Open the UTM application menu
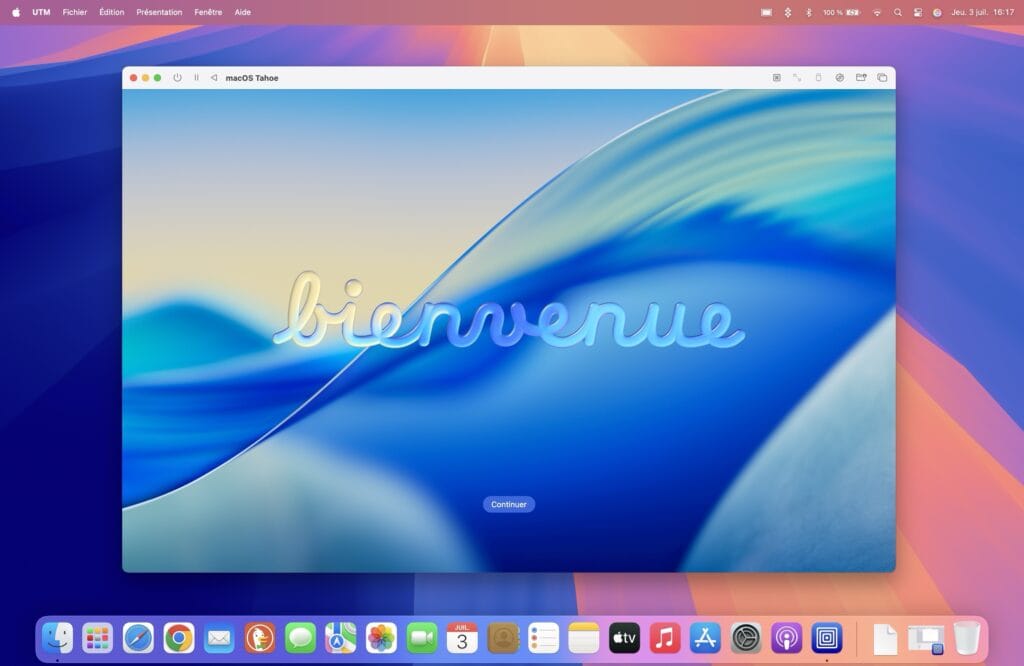Image resolution: width=1024 pixels, height=666 pixels. coord(41,12)
